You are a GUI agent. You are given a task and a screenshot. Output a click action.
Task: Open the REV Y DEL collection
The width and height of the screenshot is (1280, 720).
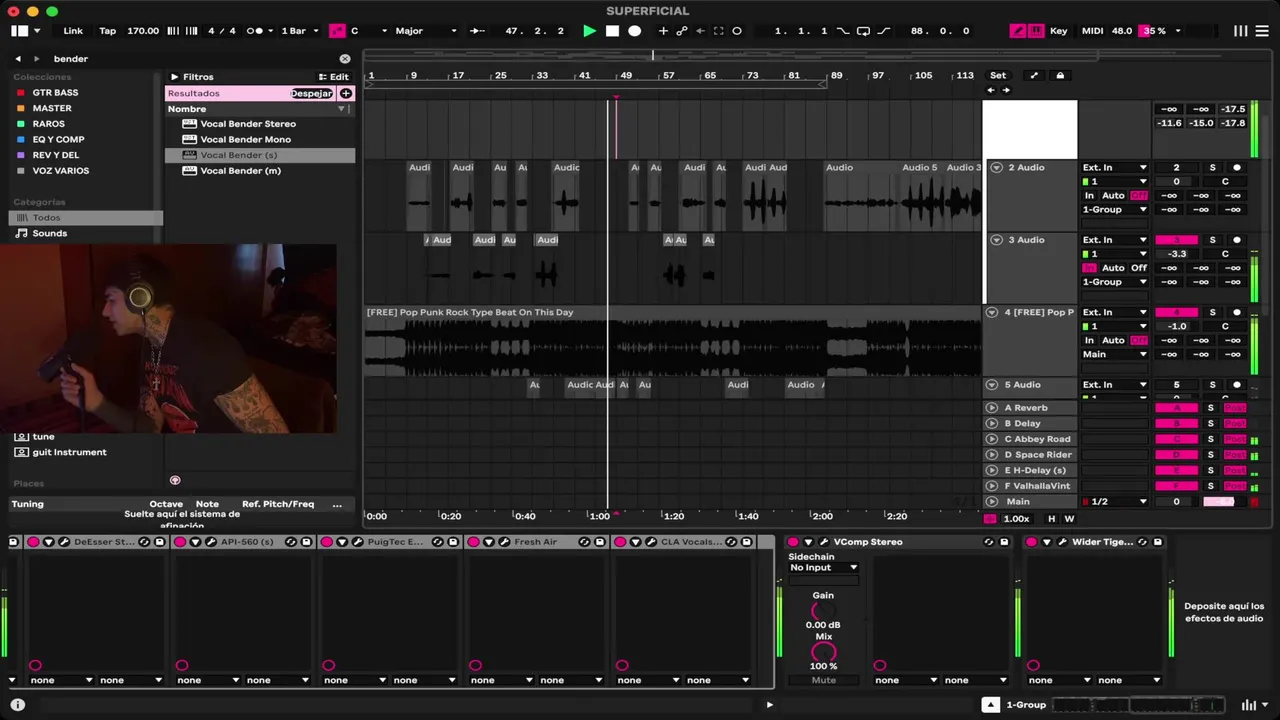click(x=55, y=155)
